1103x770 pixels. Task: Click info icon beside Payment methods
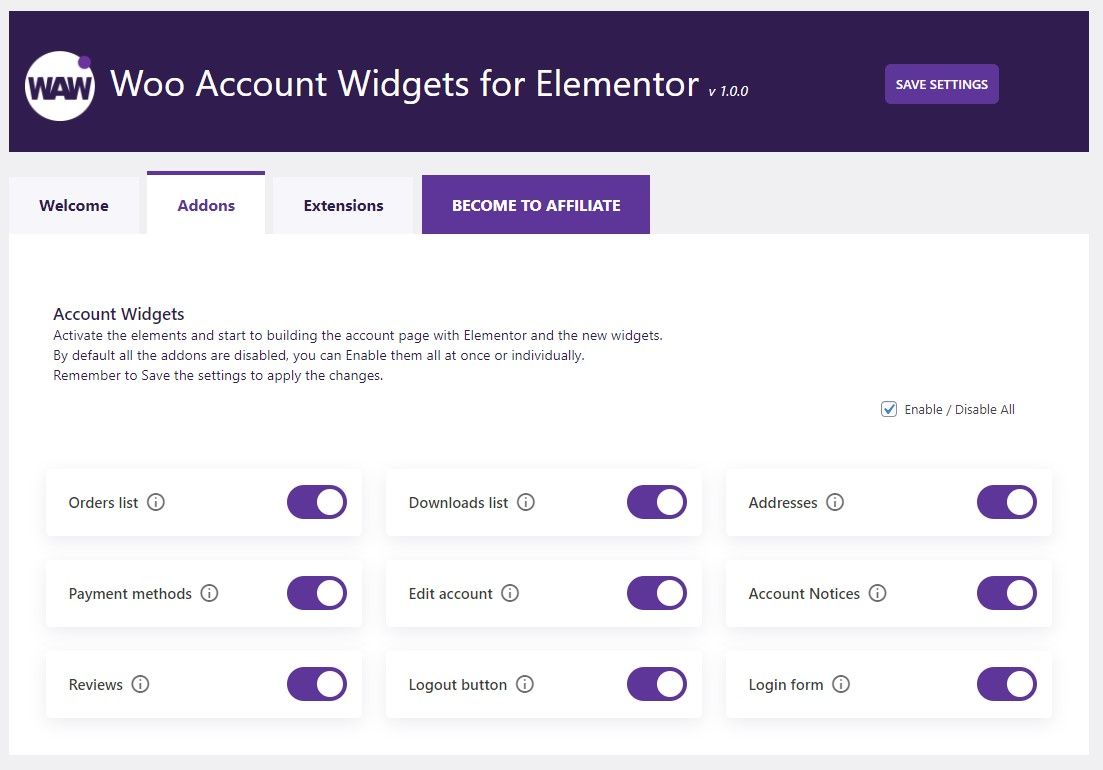209,593
